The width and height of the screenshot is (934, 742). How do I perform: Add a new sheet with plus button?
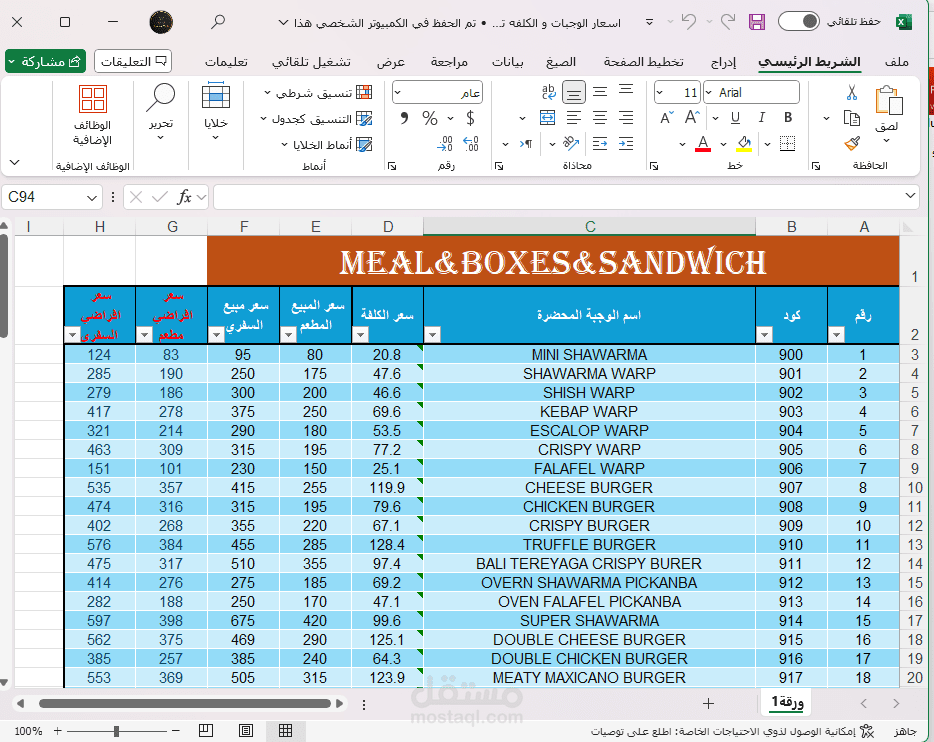[x=708, y=704]
